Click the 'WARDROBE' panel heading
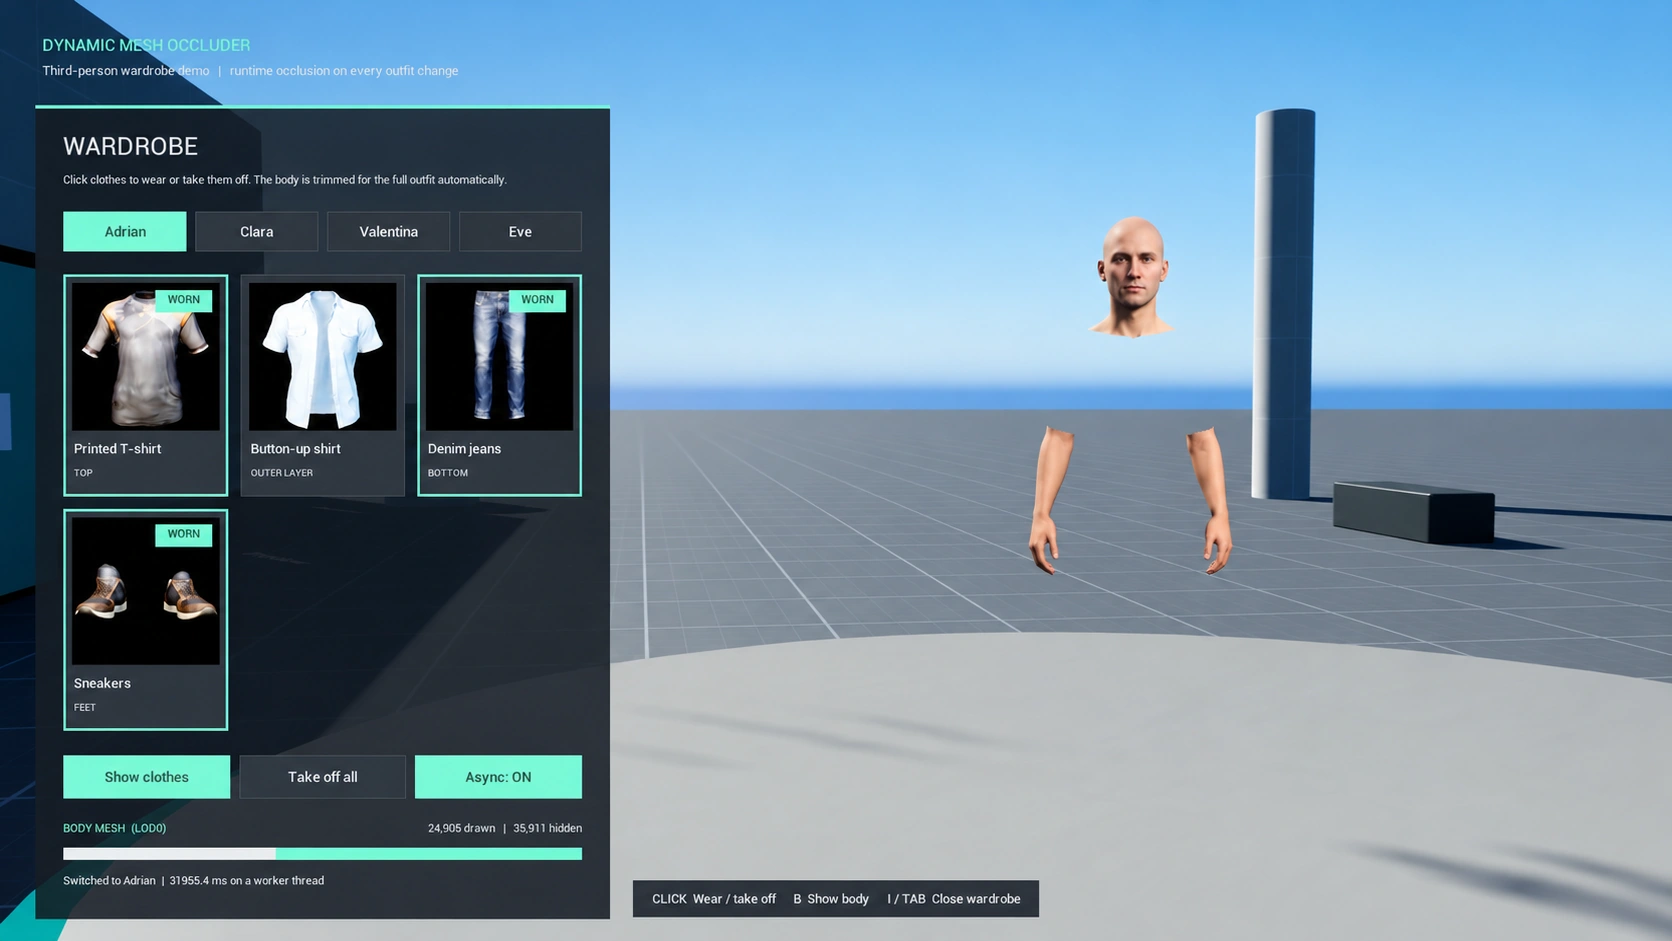This screenshot has width=1672, height=941. coord(131,146)
